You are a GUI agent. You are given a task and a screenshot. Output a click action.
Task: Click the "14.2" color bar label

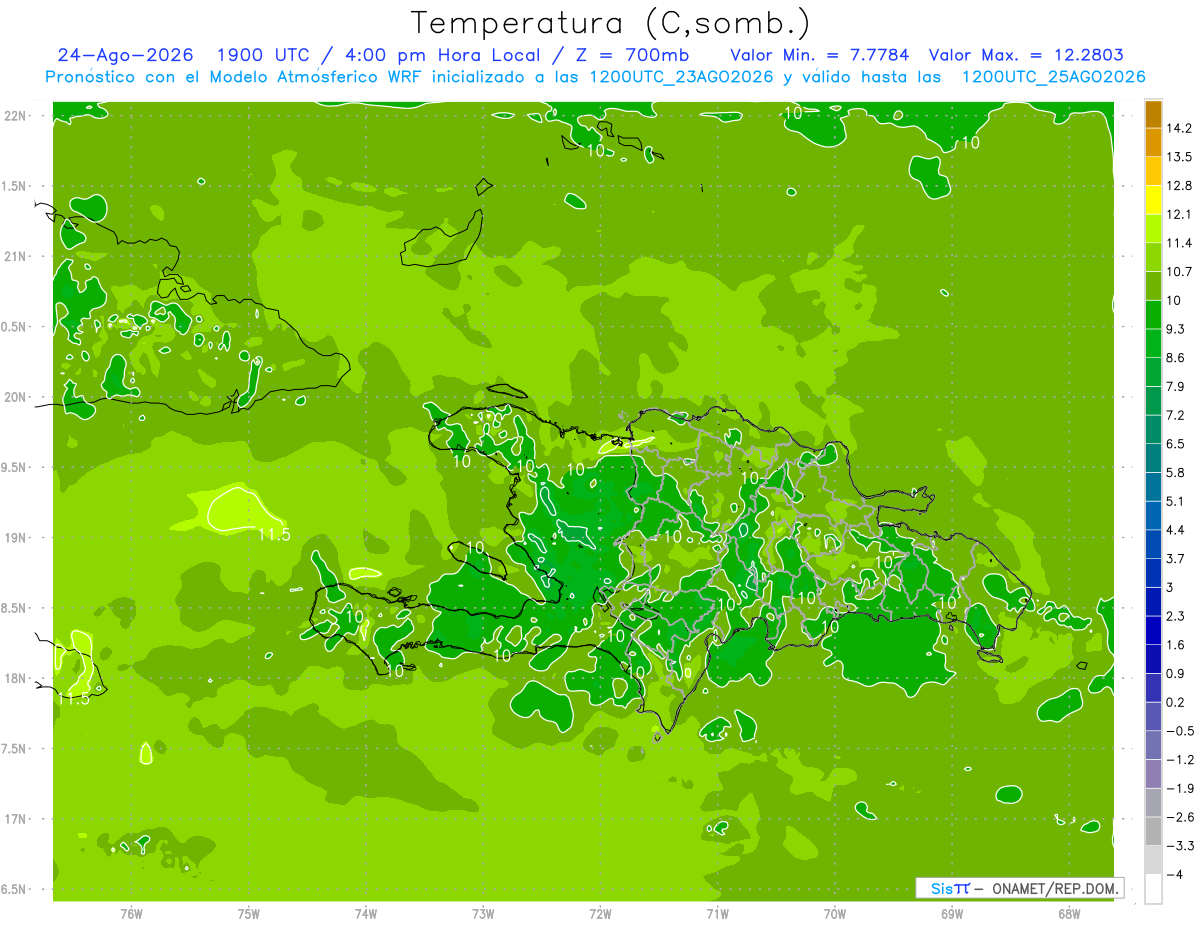(1179, 128)
